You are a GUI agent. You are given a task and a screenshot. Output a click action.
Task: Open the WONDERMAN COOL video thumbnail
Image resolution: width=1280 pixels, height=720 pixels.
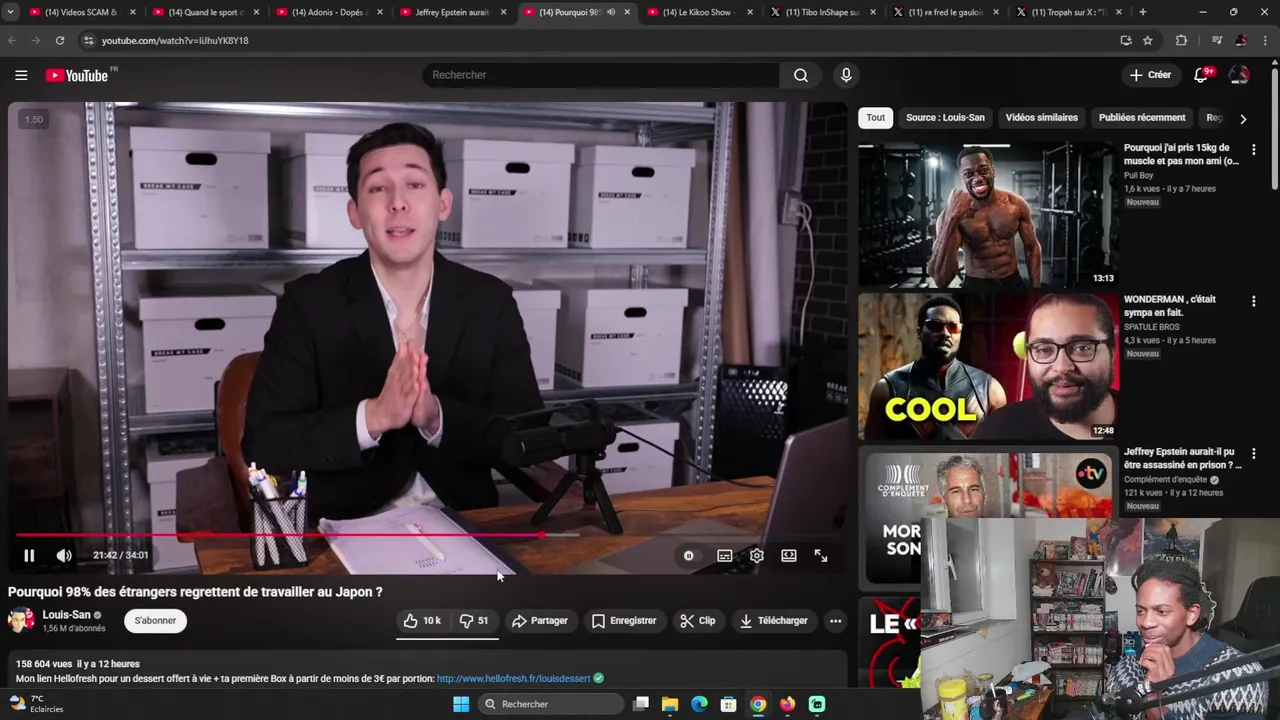[988, 367]
